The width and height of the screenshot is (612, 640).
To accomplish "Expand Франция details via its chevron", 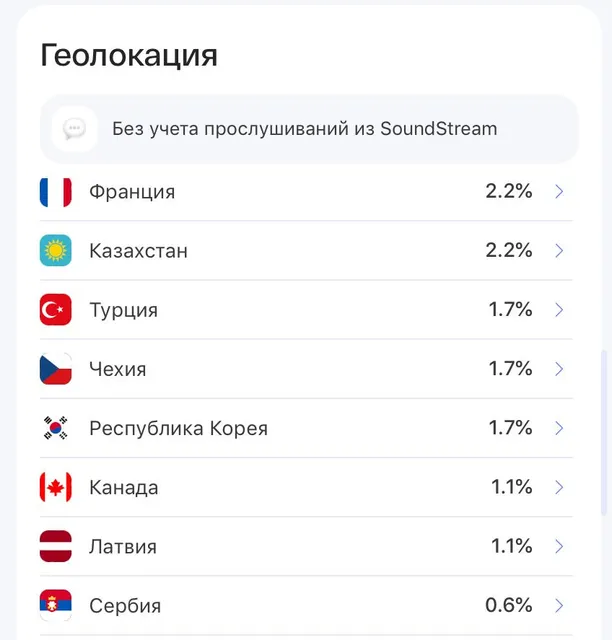I will click(x=559, y=191).
